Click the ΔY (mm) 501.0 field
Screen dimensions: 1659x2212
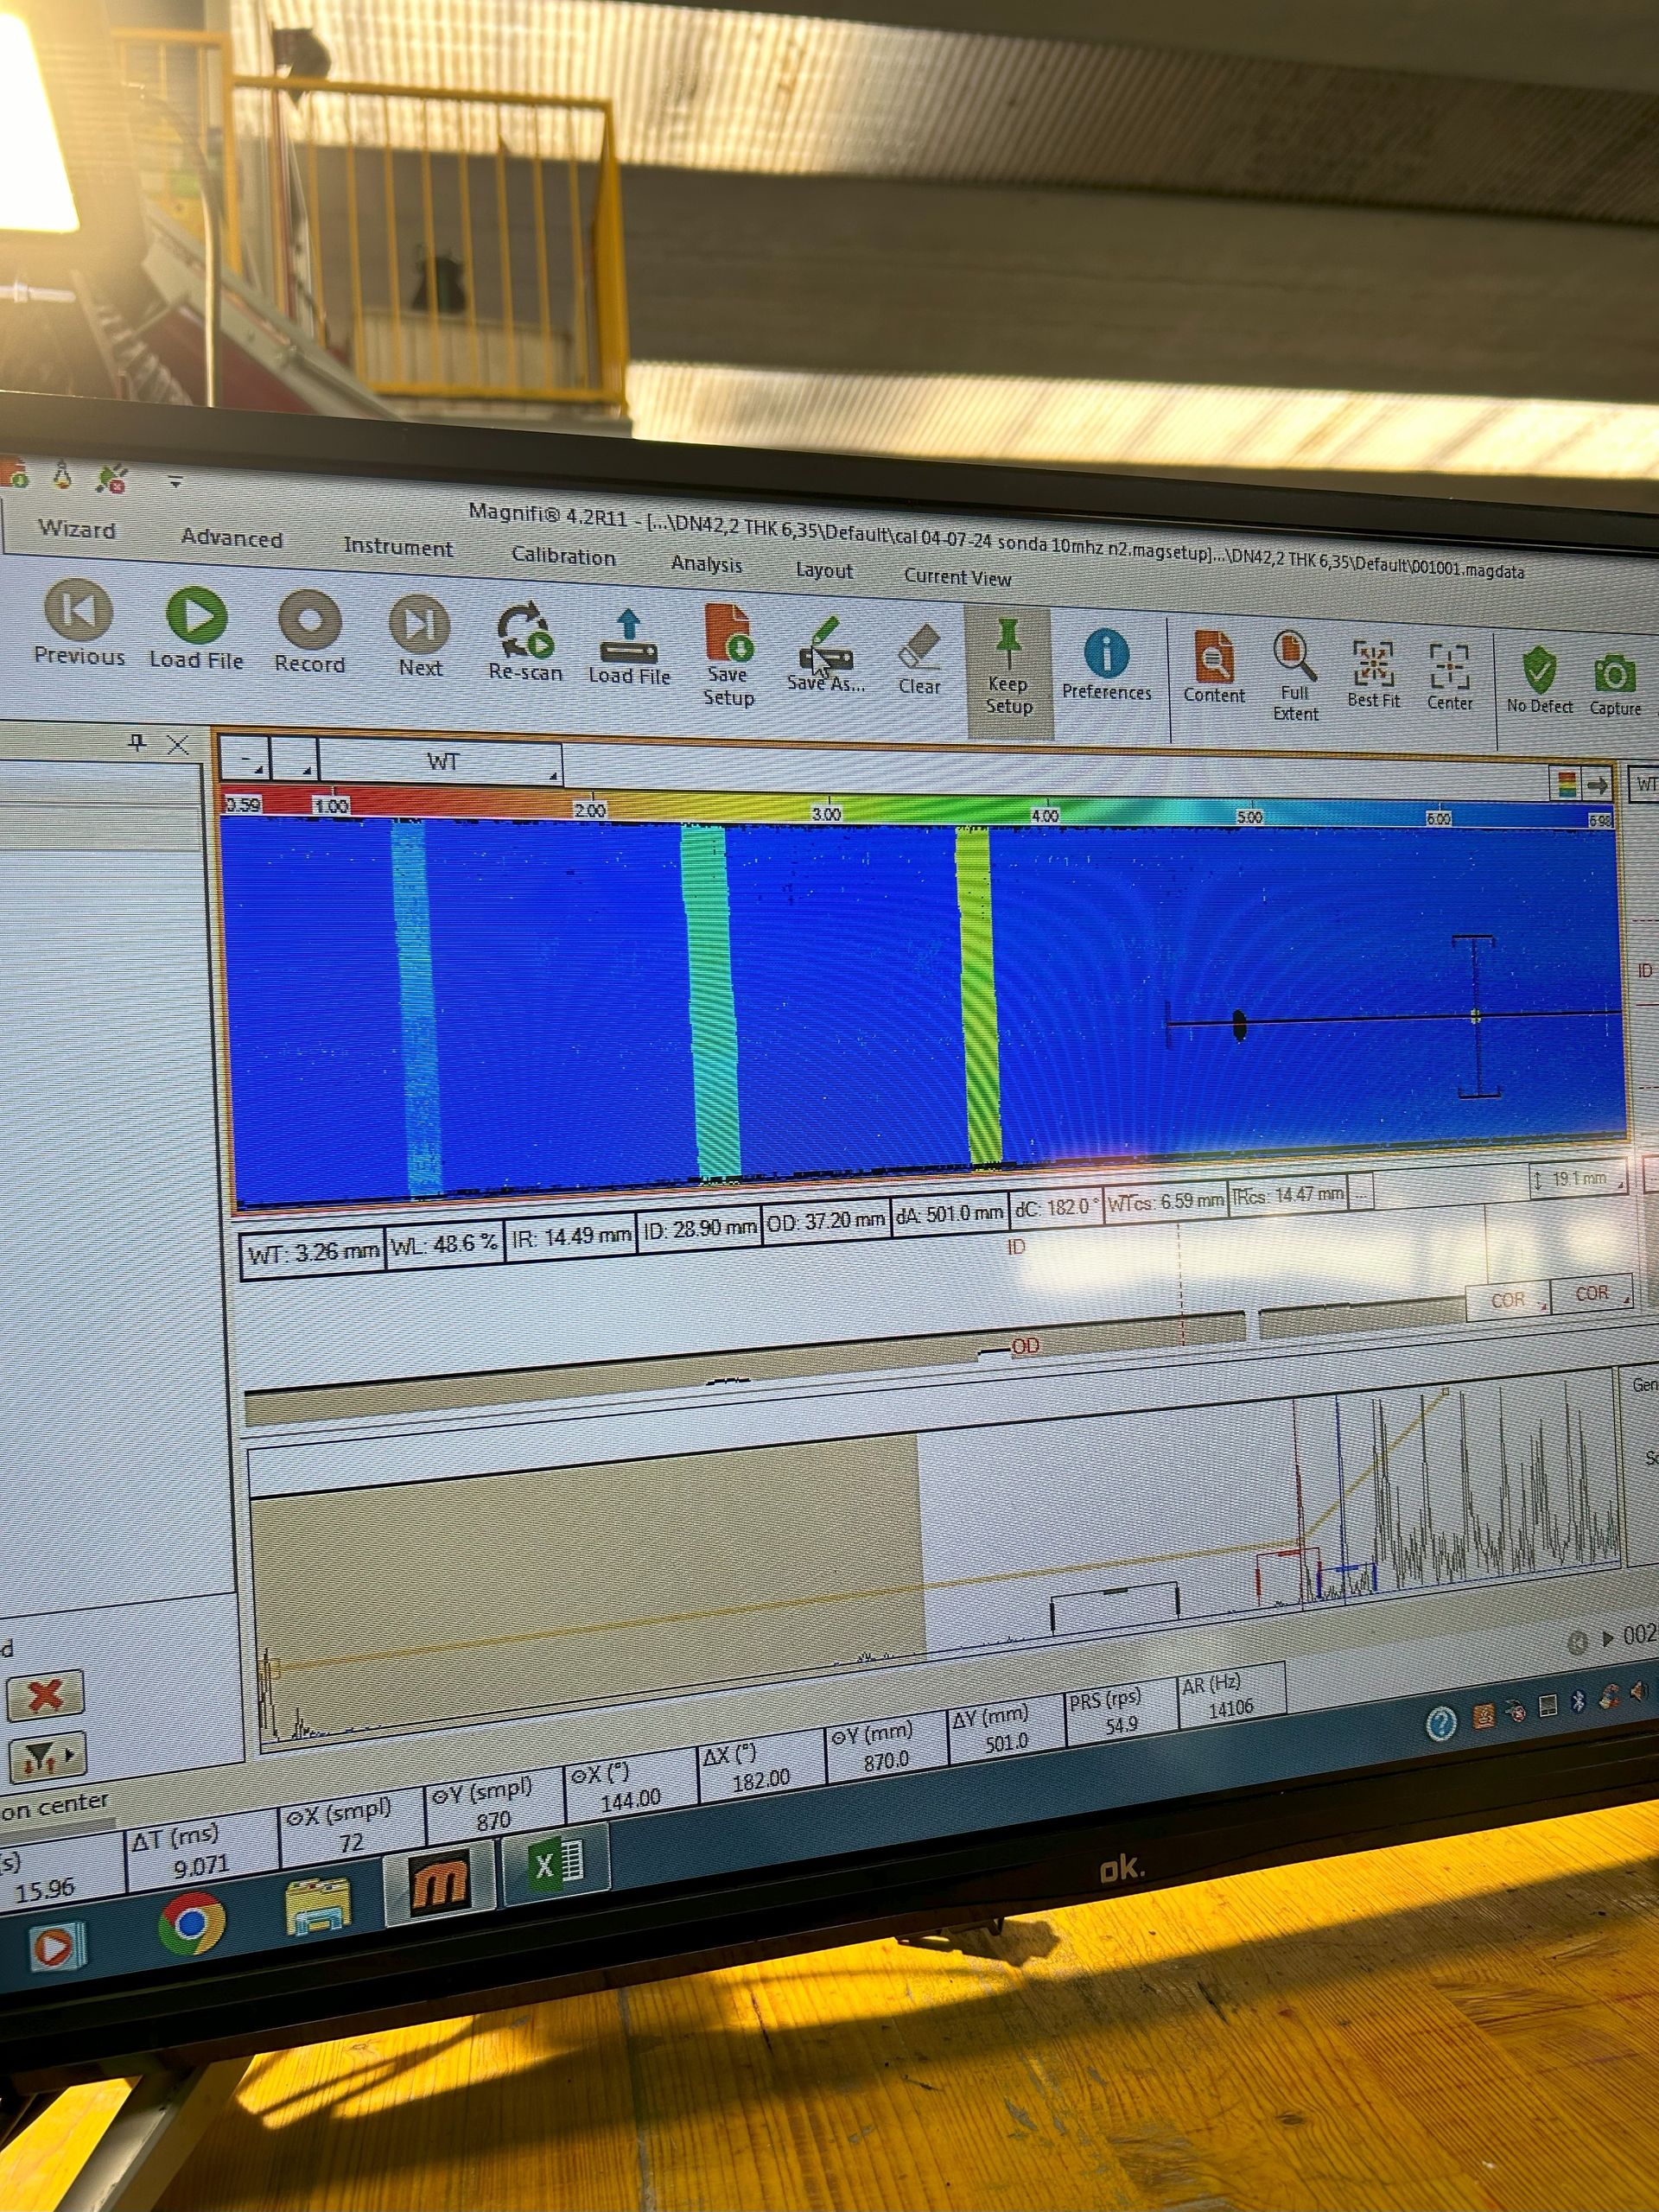[x=1004, y=1730]
